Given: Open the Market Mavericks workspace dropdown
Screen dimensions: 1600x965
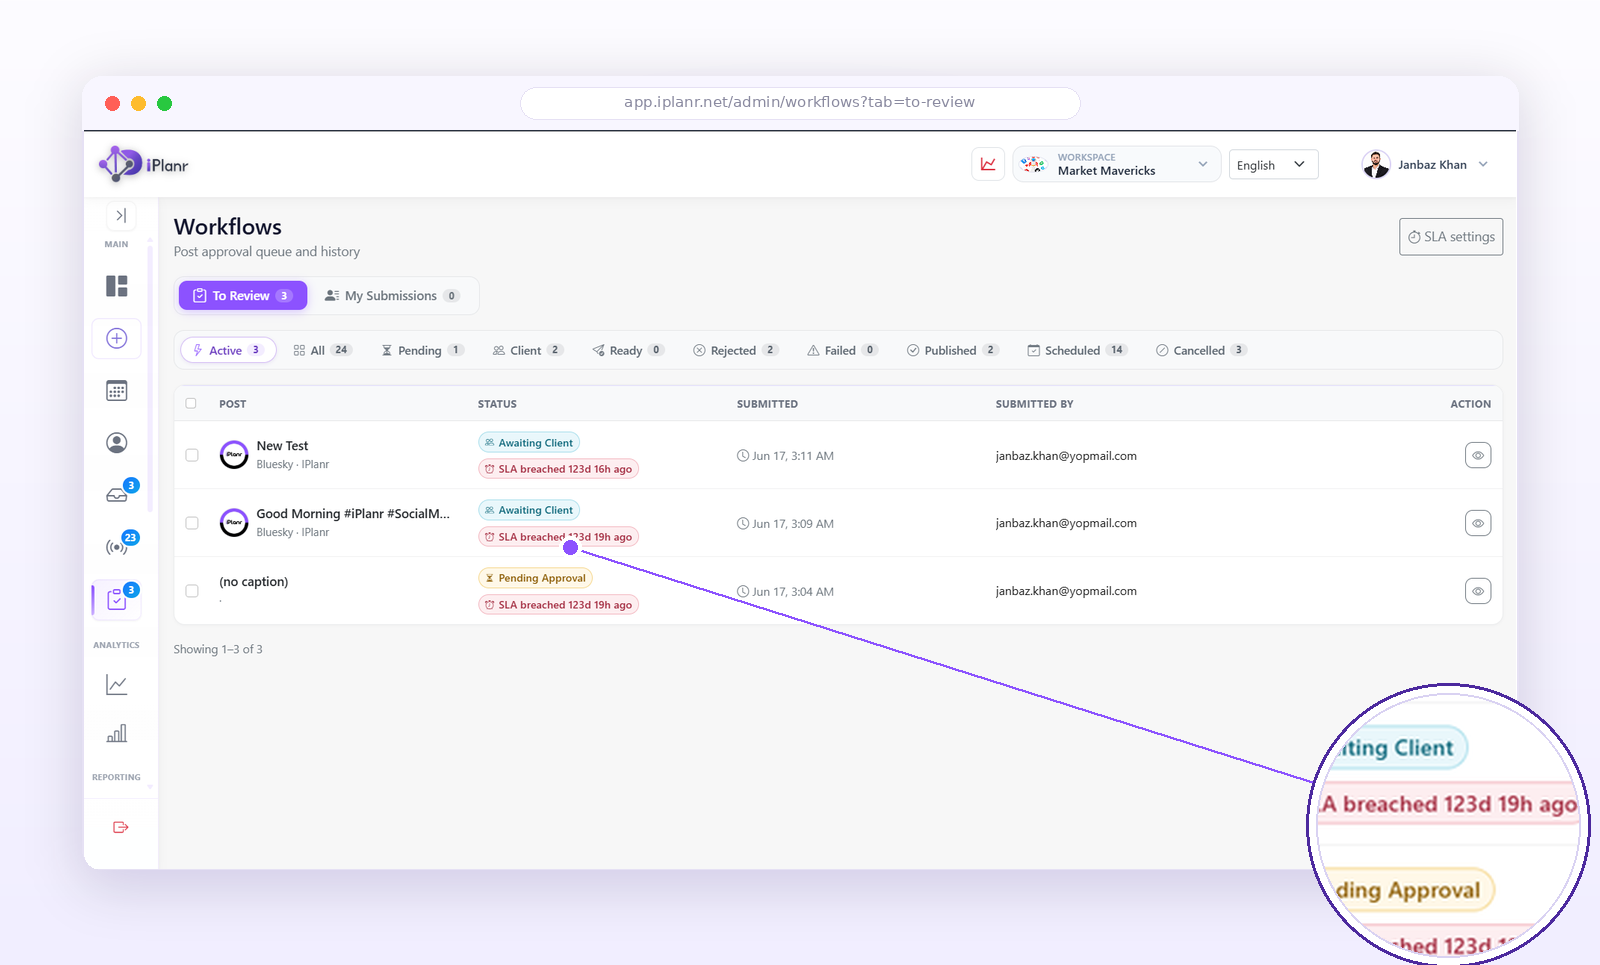Looking at the screenshot, I should click(1116, 164).
